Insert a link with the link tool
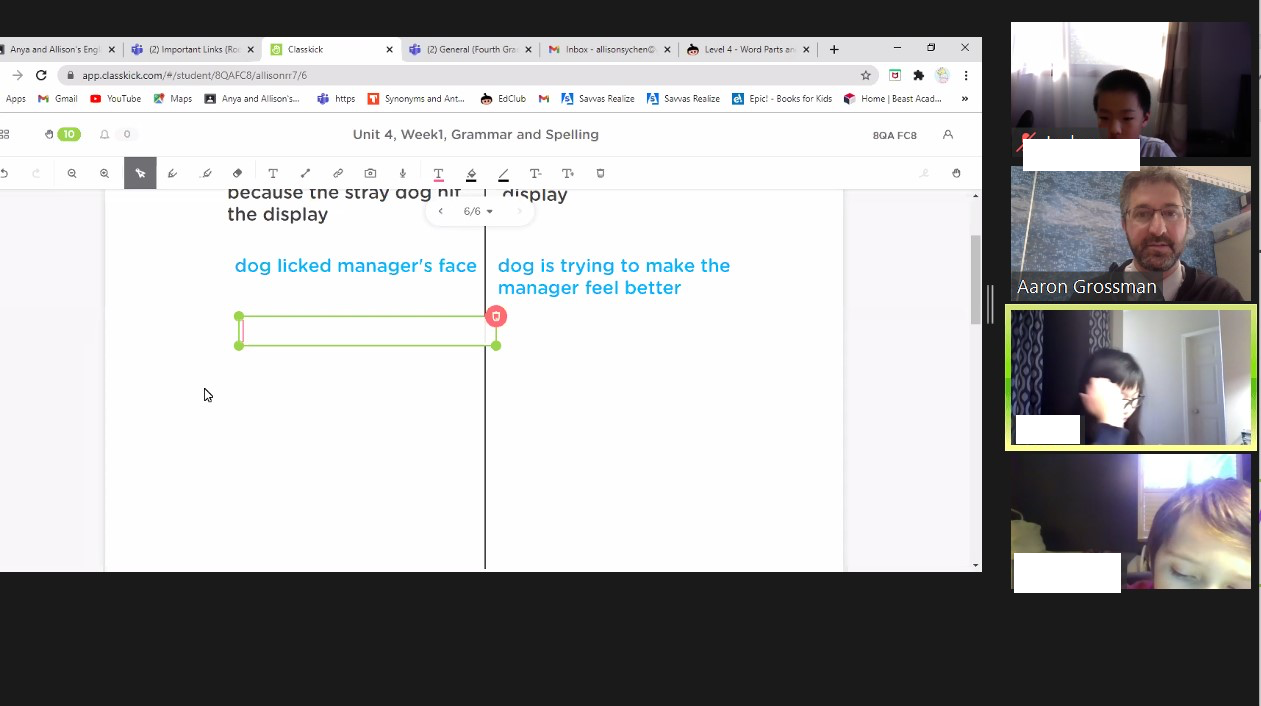This screenshot has width=1261, height=706. (338, 173)
